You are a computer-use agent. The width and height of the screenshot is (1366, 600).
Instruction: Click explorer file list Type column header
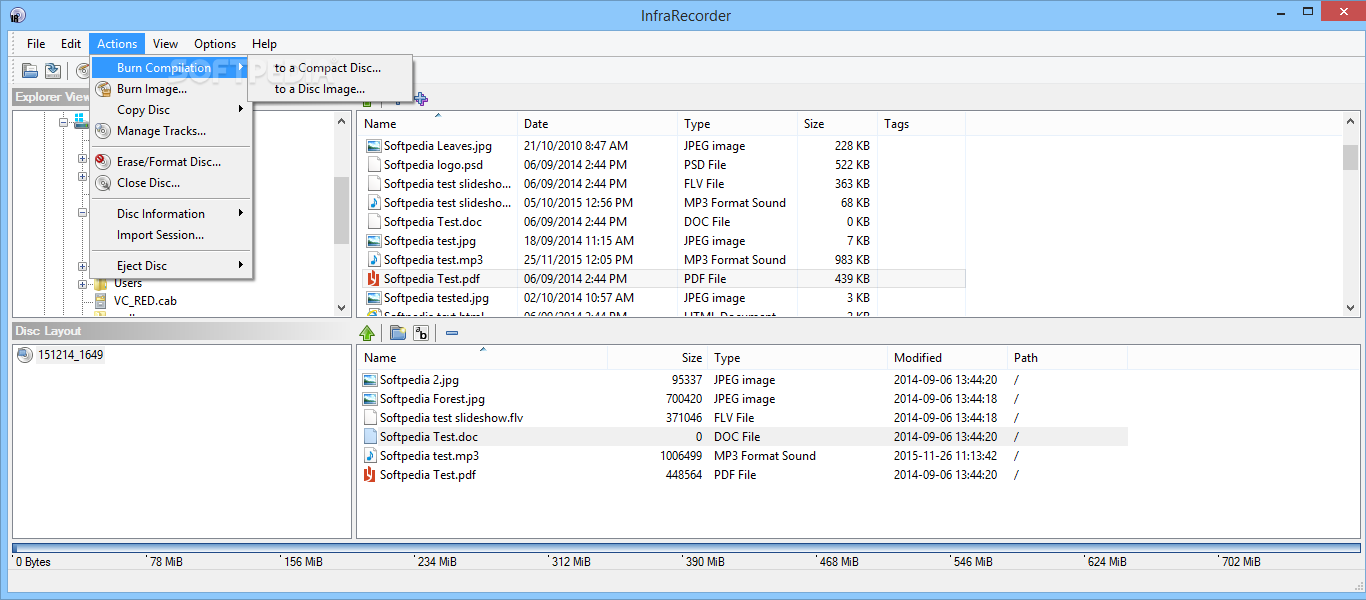coord(737,124)
